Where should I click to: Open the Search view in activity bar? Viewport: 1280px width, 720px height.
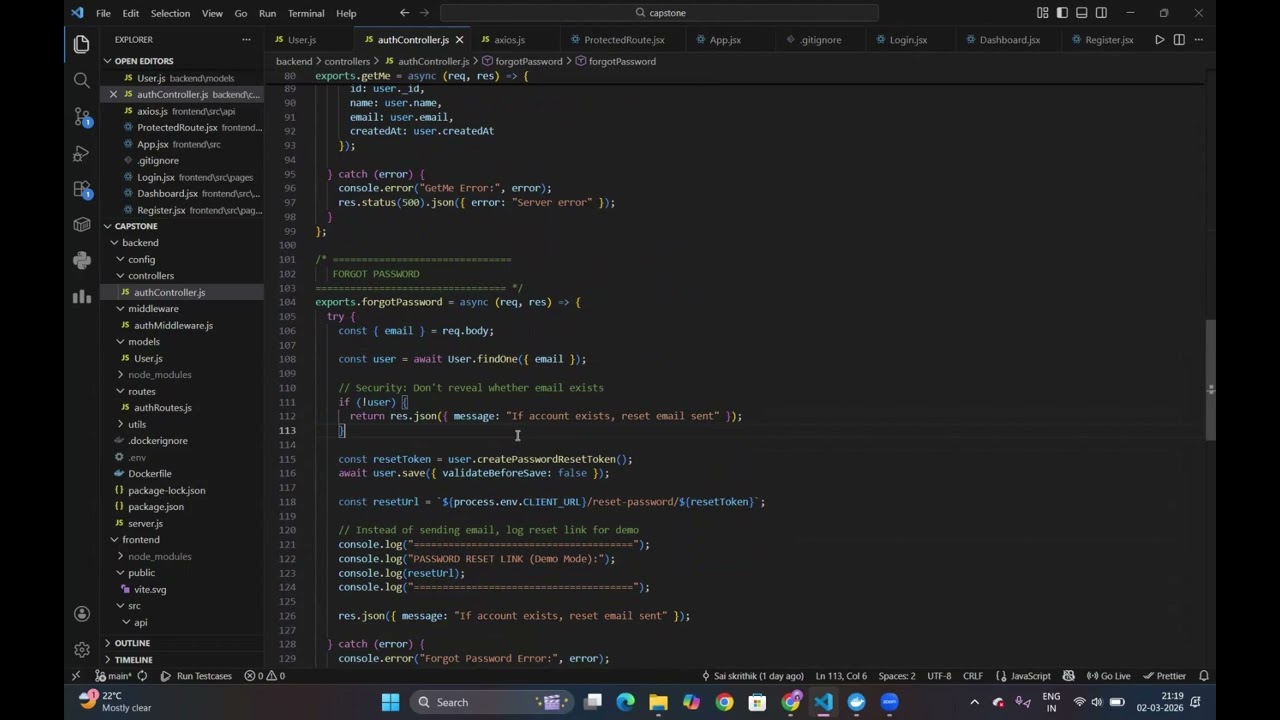[x=82, y=80]
